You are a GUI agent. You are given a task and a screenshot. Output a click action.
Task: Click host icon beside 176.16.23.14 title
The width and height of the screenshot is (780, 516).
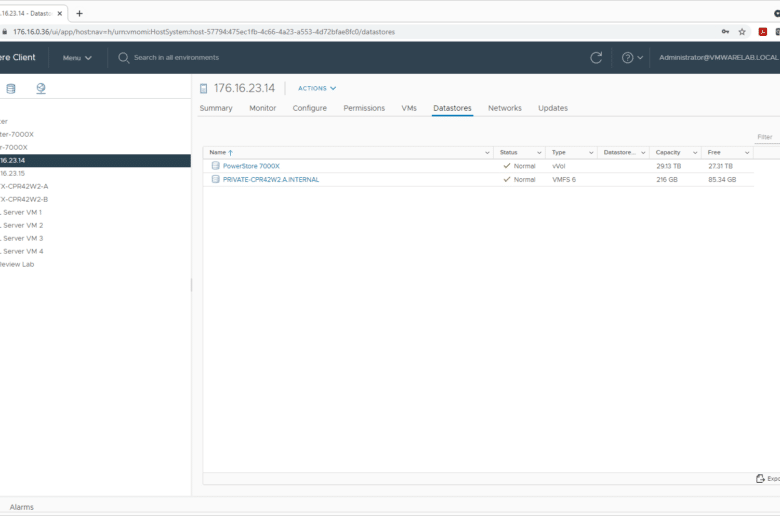[203, 89]
